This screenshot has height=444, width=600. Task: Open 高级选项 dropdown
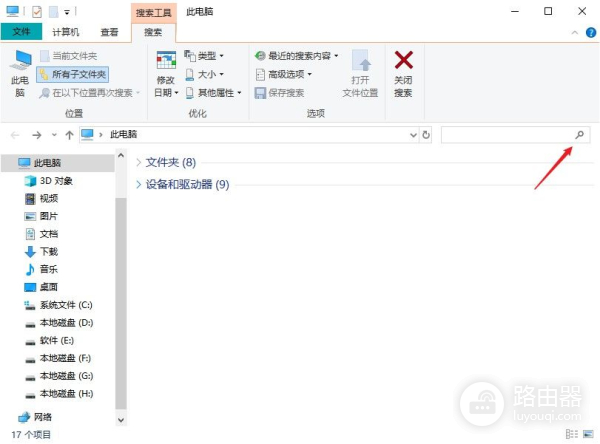284,74
